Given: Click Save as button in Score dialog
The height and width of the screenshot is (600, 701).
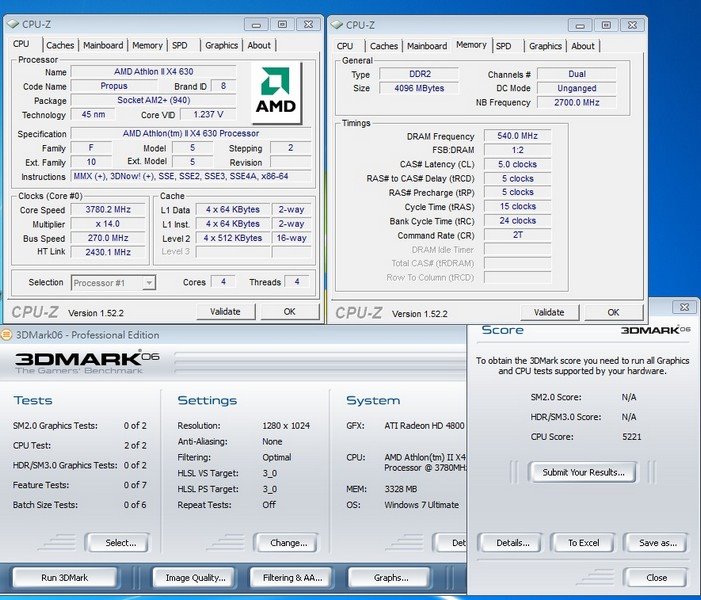Looking at the screenshot, I should point(658,543).
